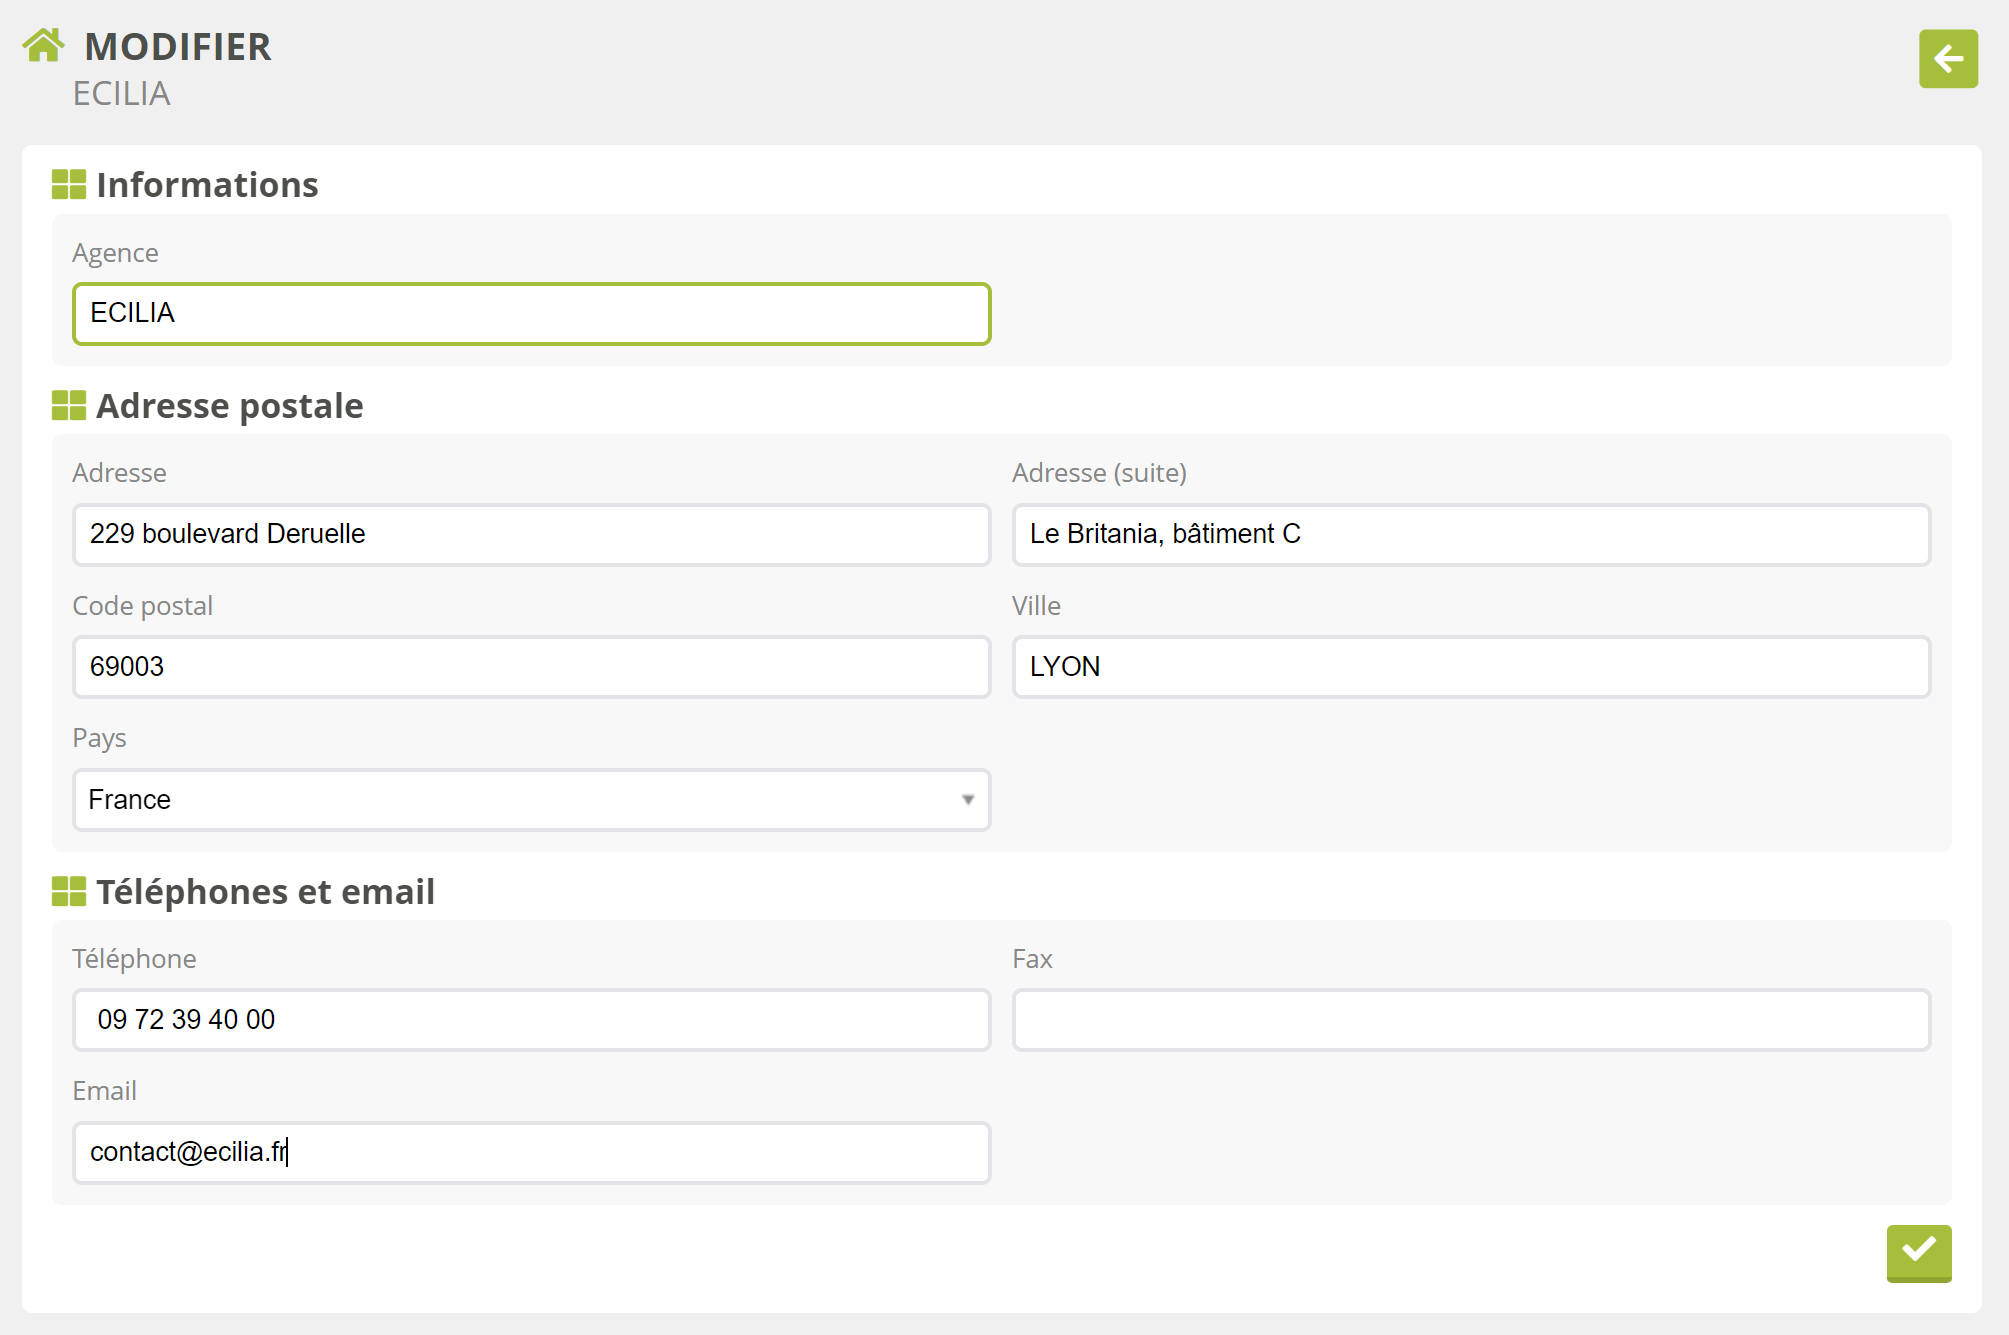2009x1335 pixels.
Task: Click the green back arrow button
Action: click(x=1947, y=59)
